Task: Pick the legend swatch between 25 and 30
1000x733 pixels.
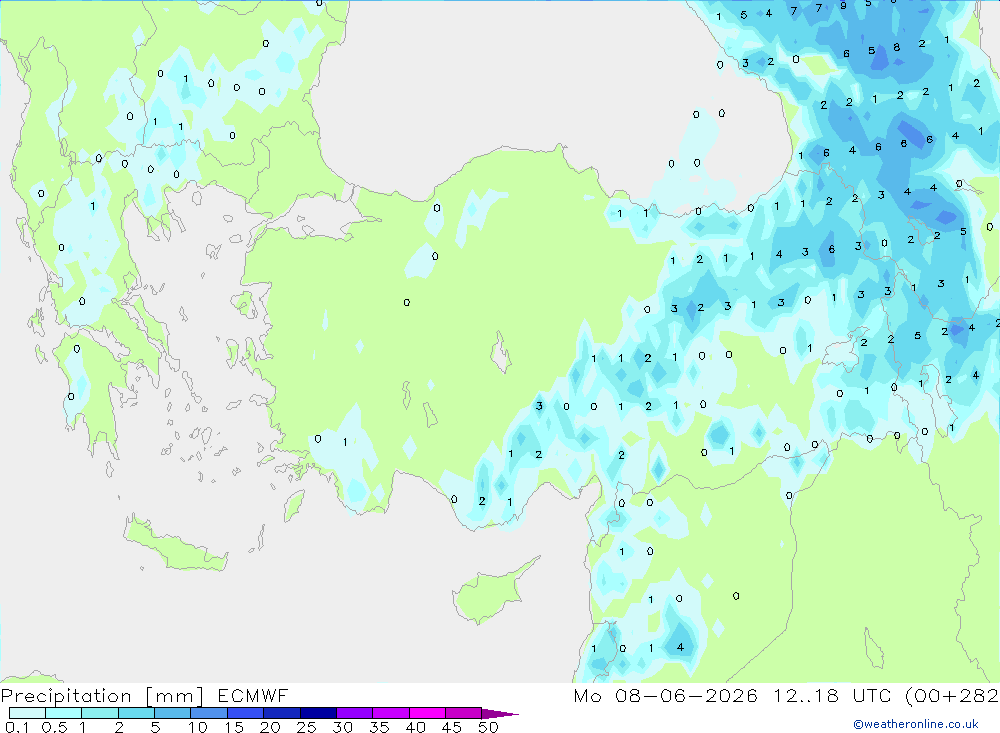Action: [x=318, y=713]
